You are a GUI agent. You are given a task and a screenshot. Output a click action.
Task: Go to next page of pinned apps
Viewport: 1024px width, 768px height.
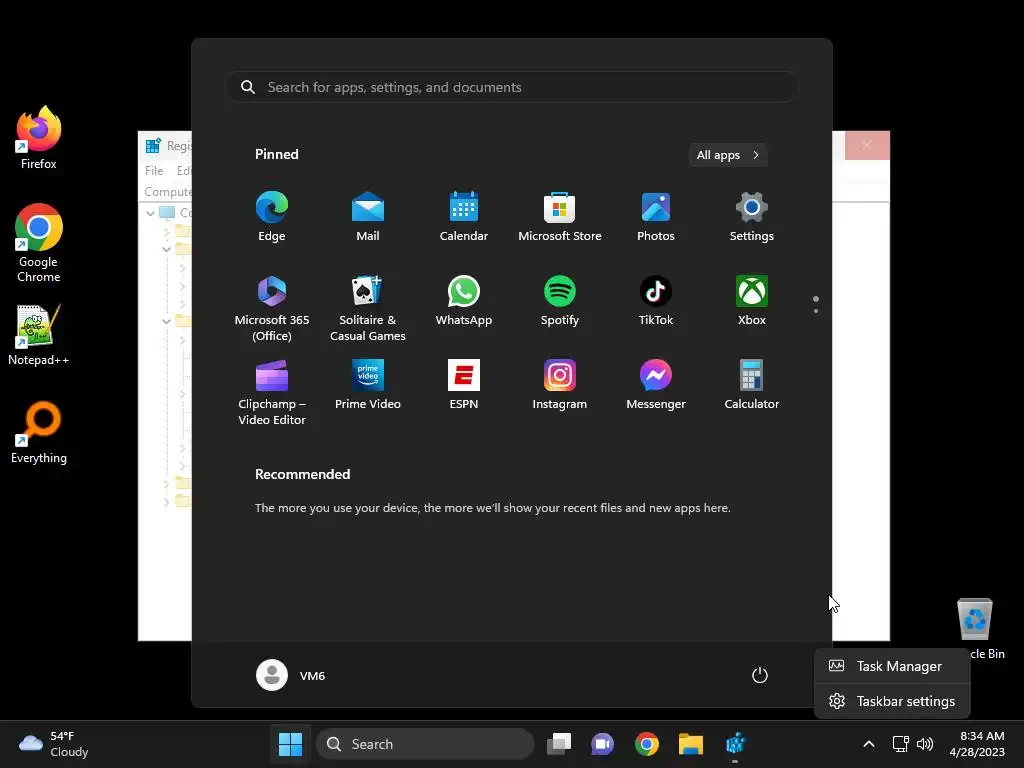pyautogui.click(x=816, y=311)
